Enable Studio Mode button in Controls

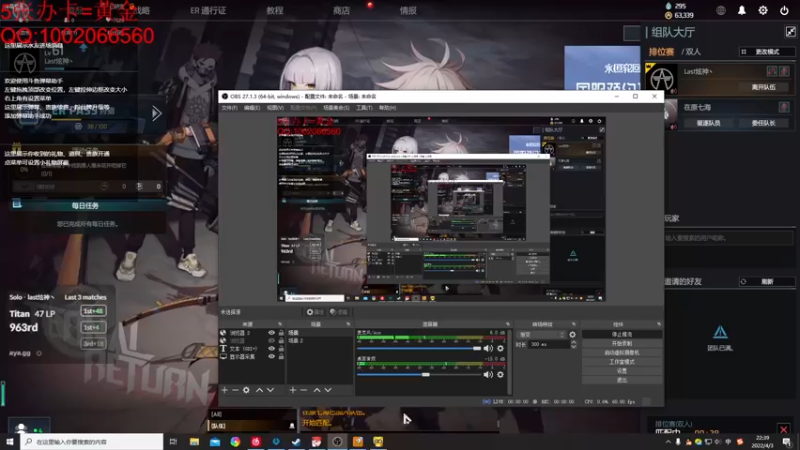pyautogui.click(x=622, y=362)
